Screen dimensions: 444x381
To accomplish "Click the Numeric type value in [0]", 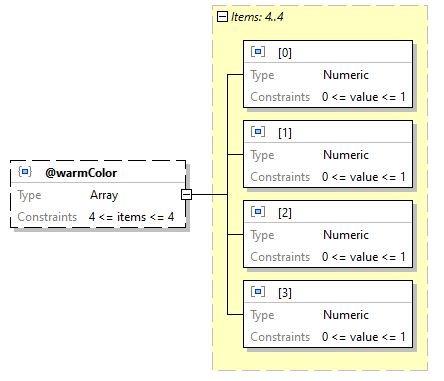I will pyautogui.click(x=346, y=75).
